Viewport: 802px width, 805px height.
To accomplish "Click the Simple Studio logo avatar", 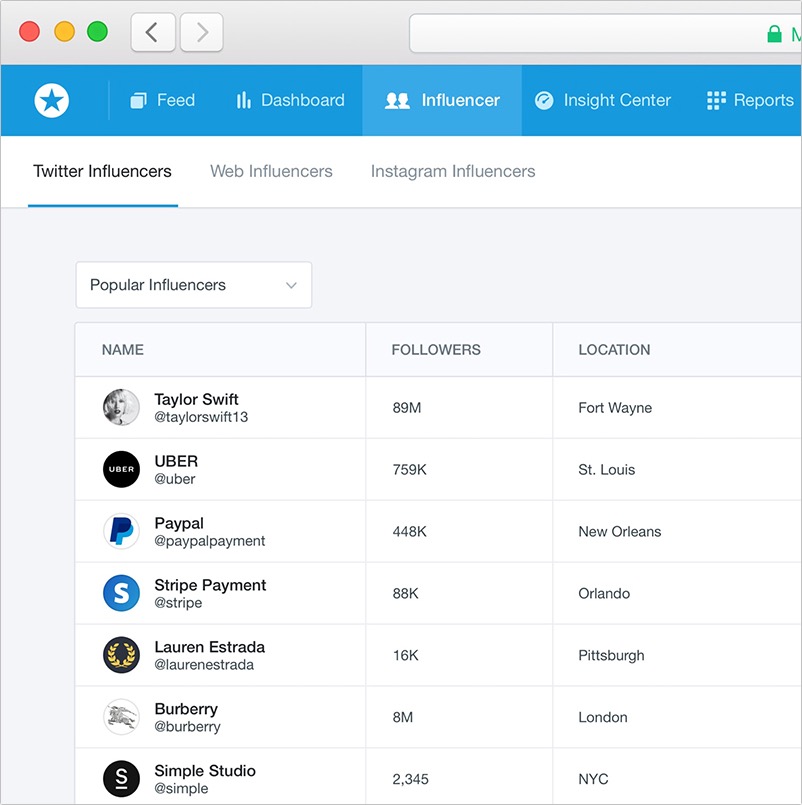I will tap(121, 779).
